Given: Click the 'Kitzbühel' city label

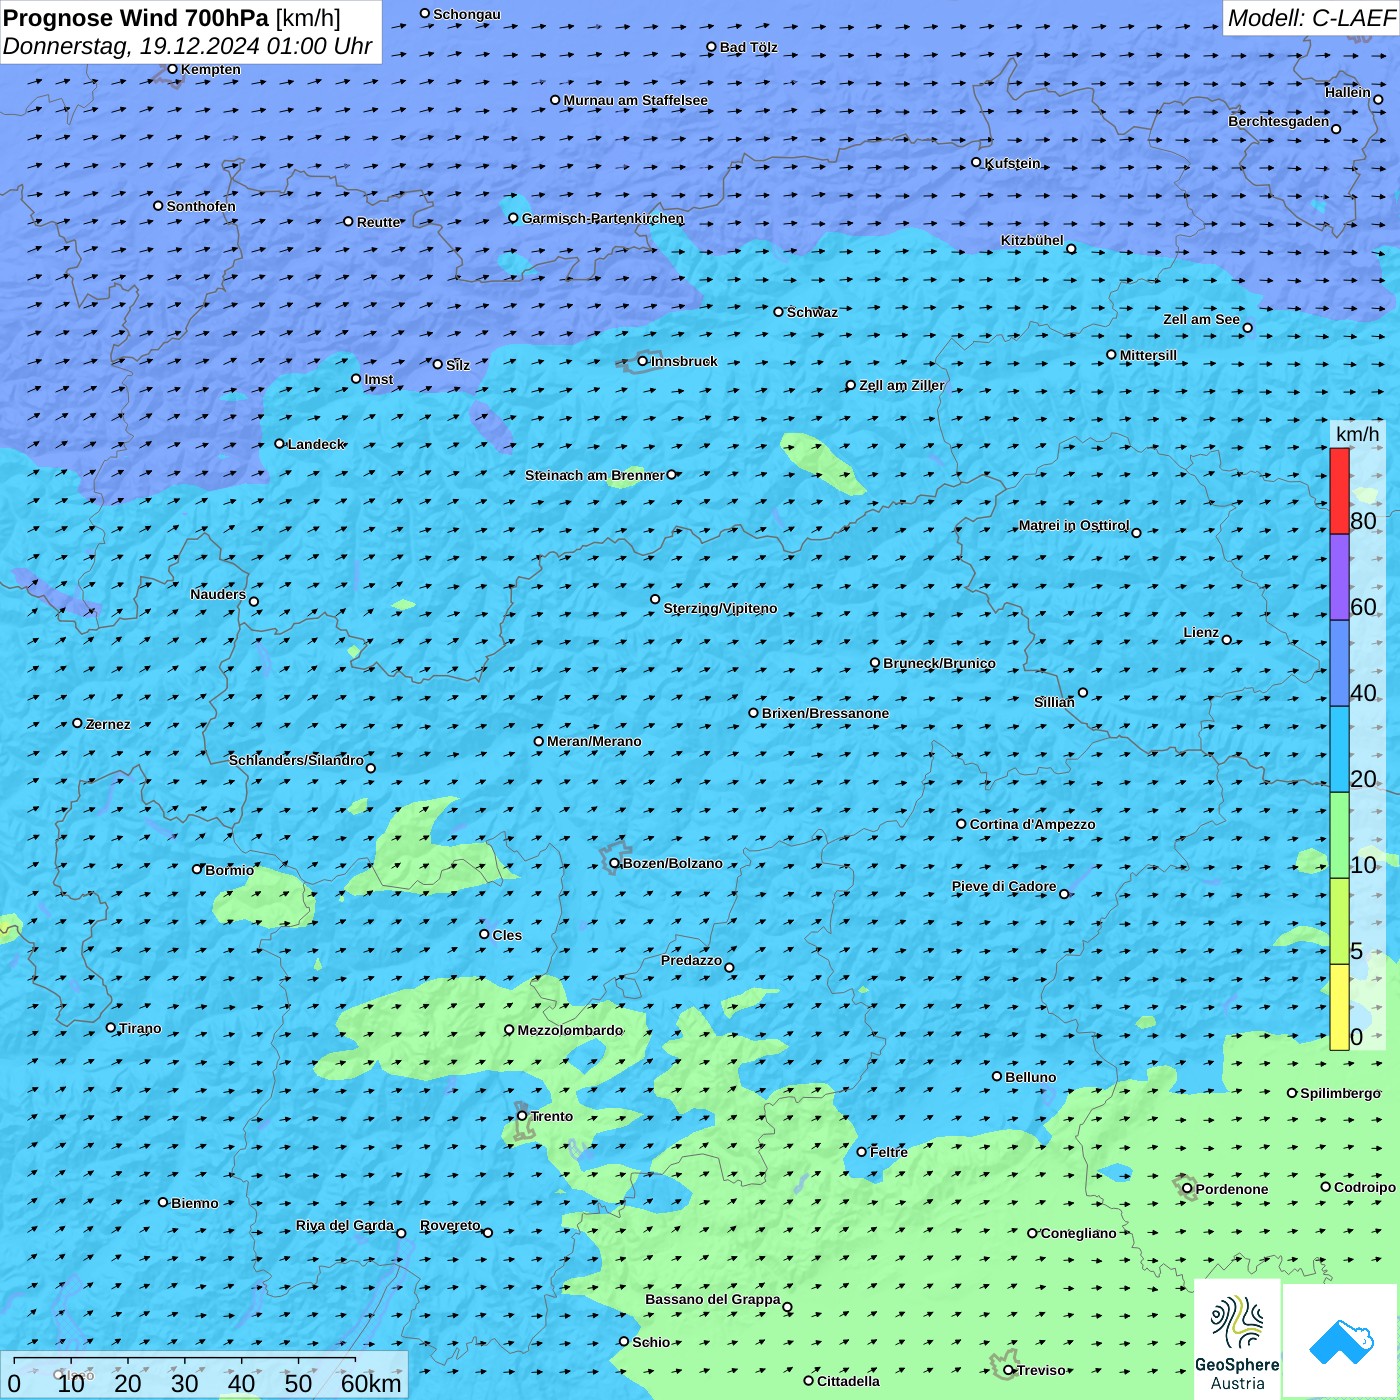Looking at the screenshot, I should tap(1032, 240).
